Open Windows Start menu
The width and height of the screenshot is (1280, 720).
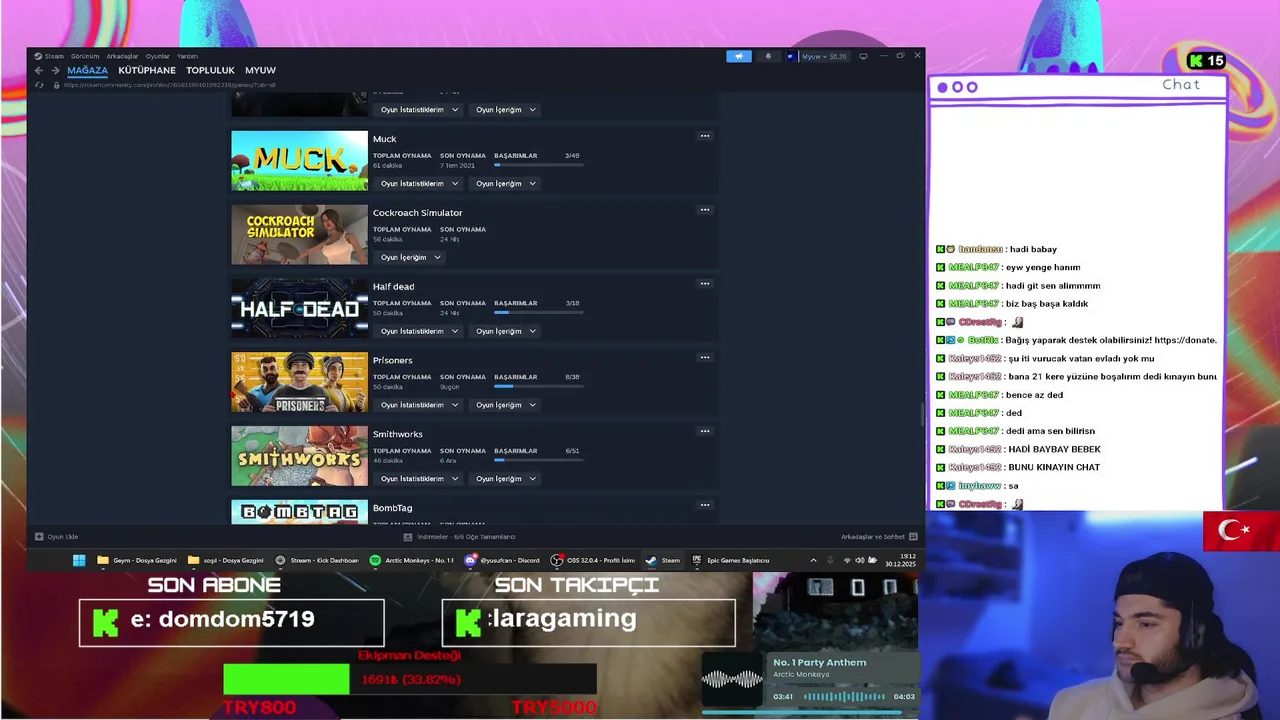coord(79,560)
